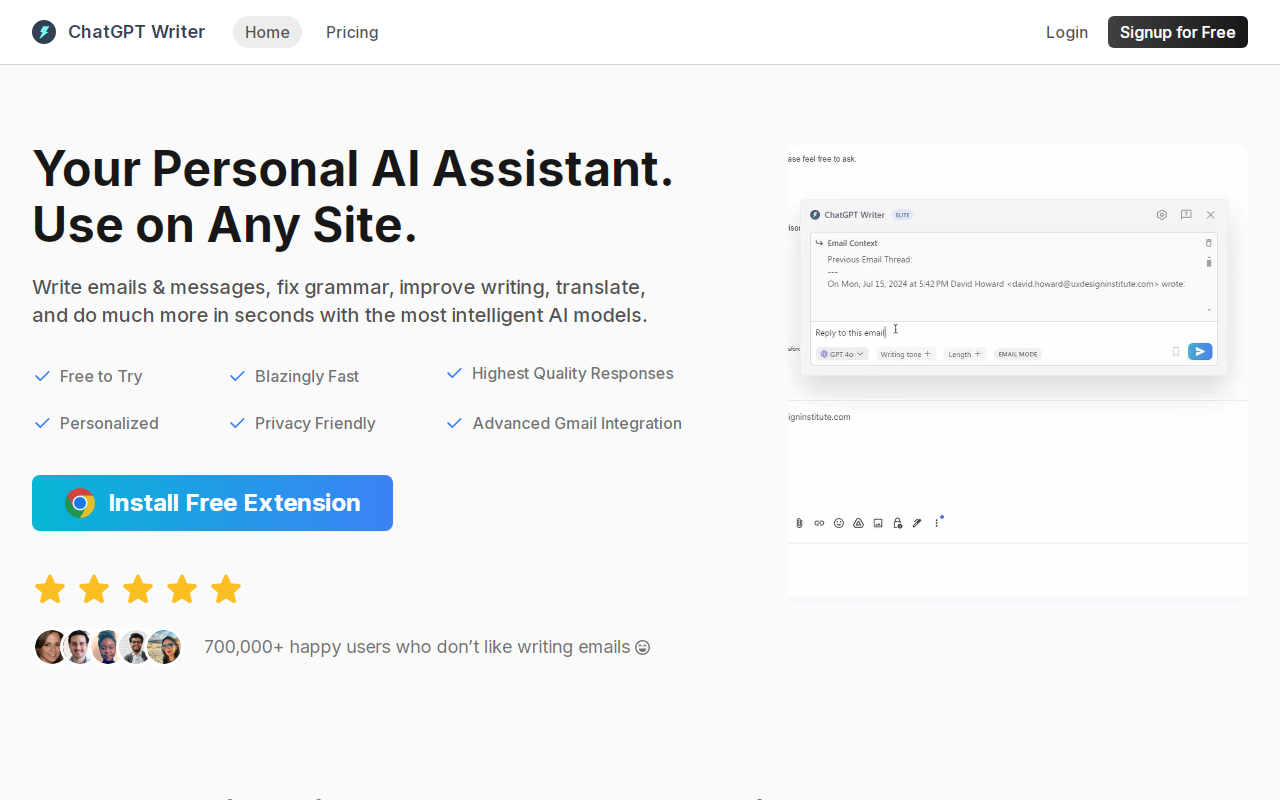This screenshot has width=1280, height=800.
Task: Click the checkmark beside Personalized
Action: tap(42, 423)
